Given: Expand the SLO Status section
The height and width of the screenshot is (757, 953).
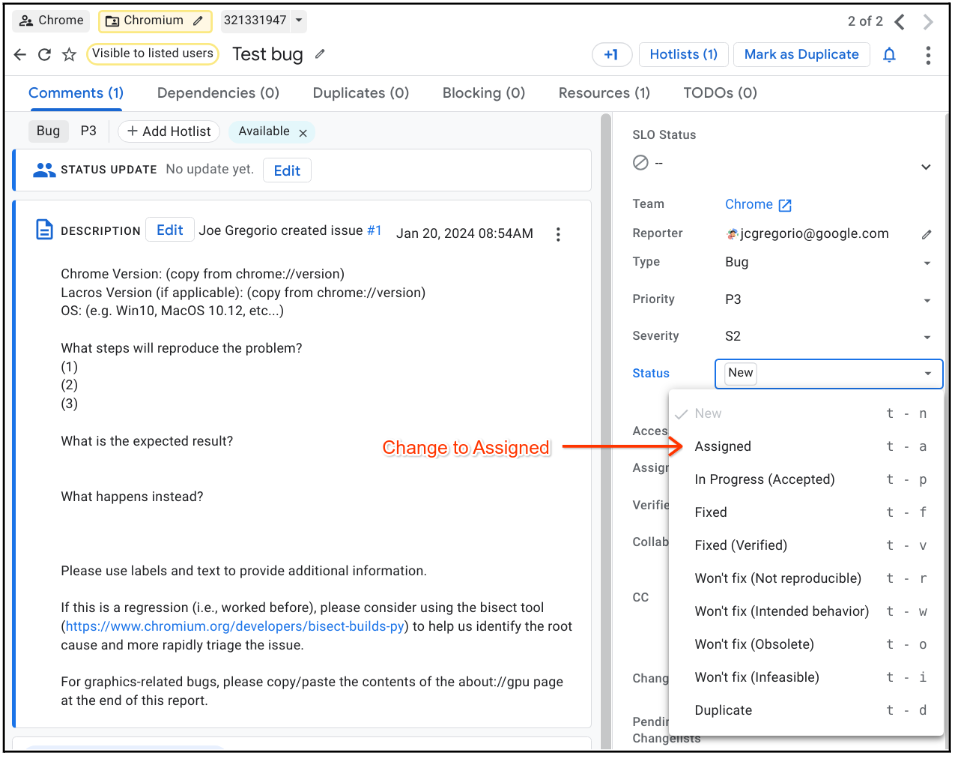Looking at the screenshot, I should [925, 166].
